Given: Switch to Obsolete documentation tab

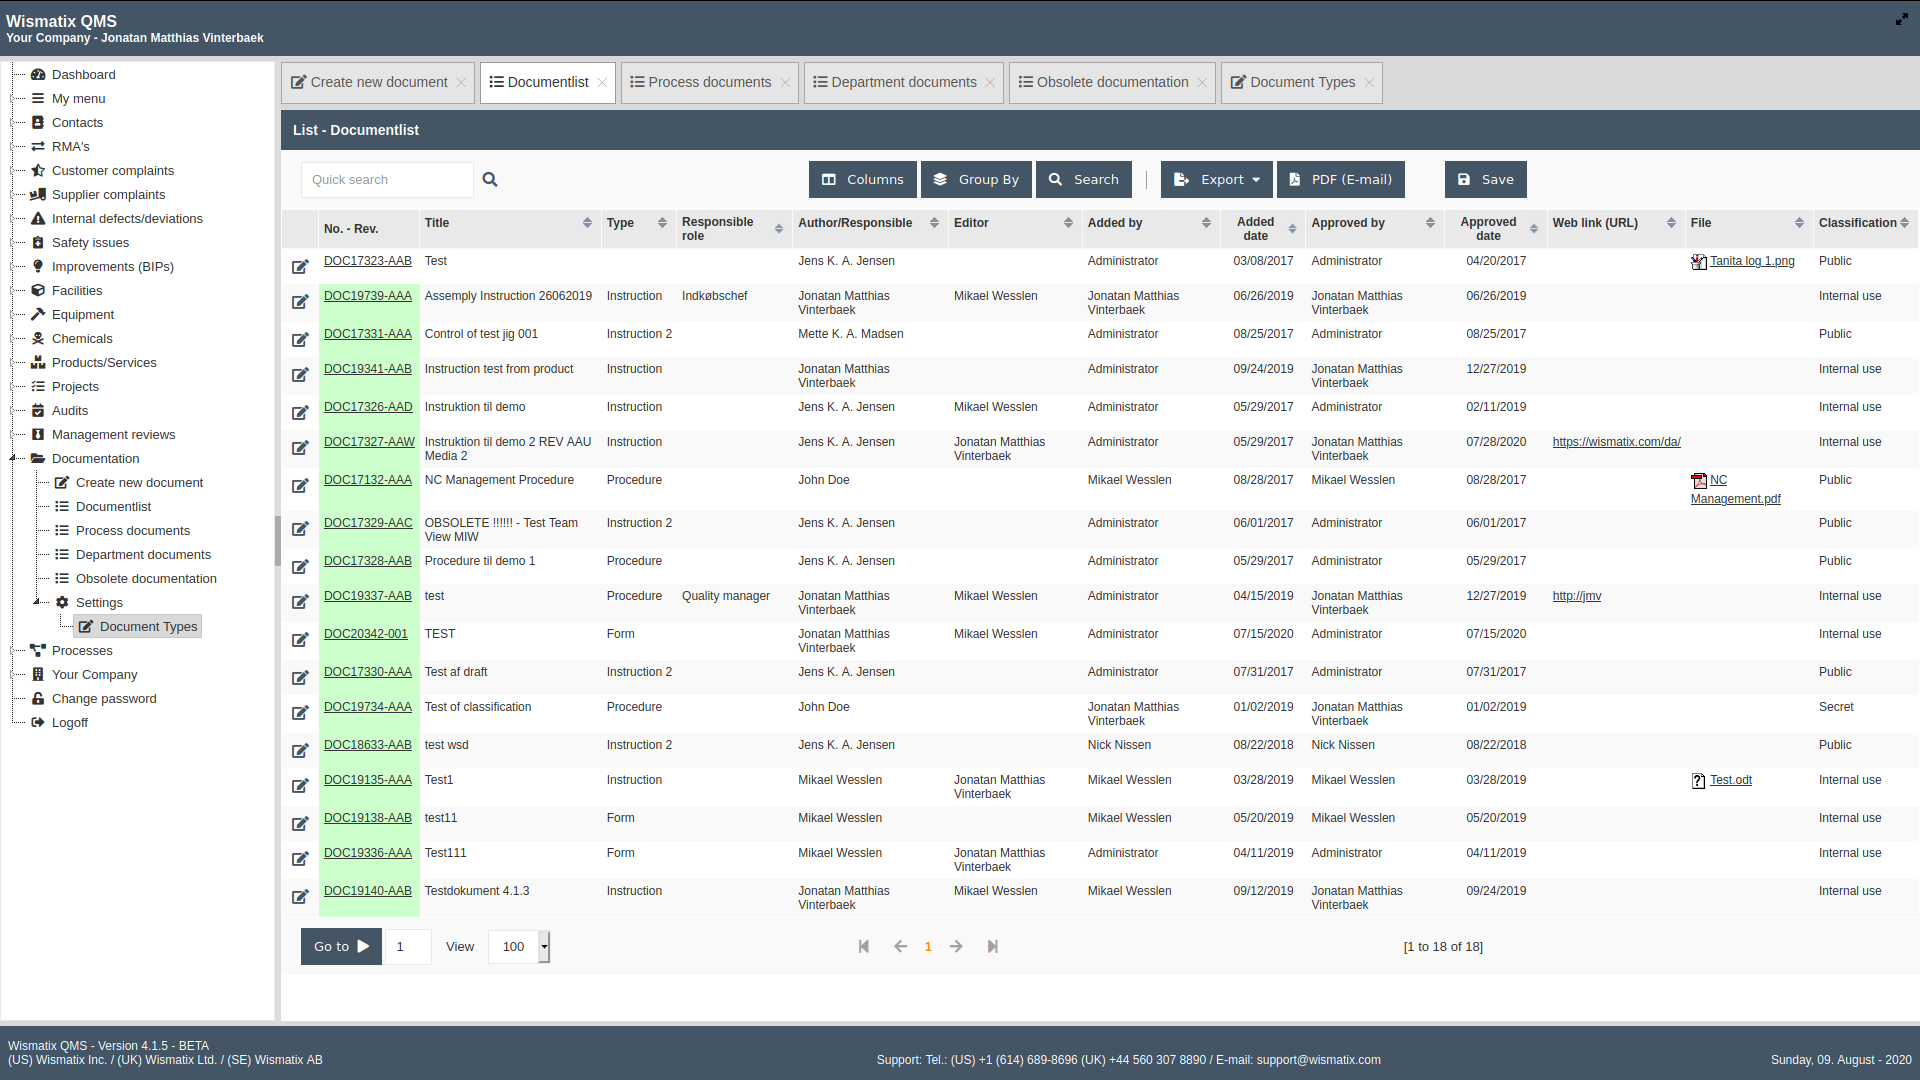Looking at the screenshot, I should coord(1112,83).
